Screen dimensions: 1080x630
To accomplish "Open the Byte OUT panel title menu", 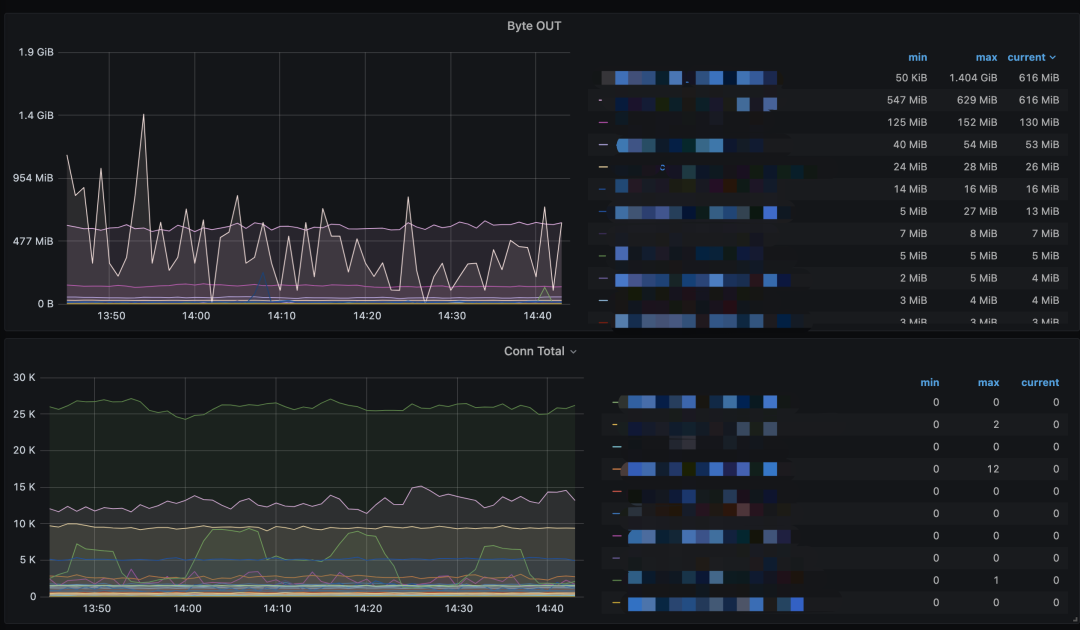I will pyautogui.click(x=534, y=26).
